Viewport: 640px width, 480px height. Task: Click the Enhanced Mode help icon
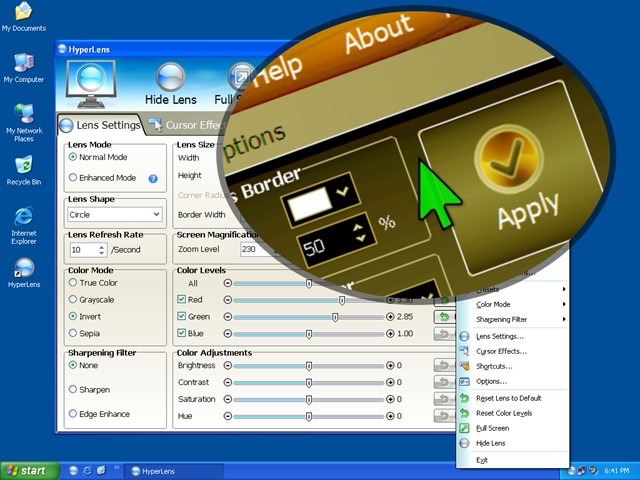pyautogui.click(x=153, y=178)
